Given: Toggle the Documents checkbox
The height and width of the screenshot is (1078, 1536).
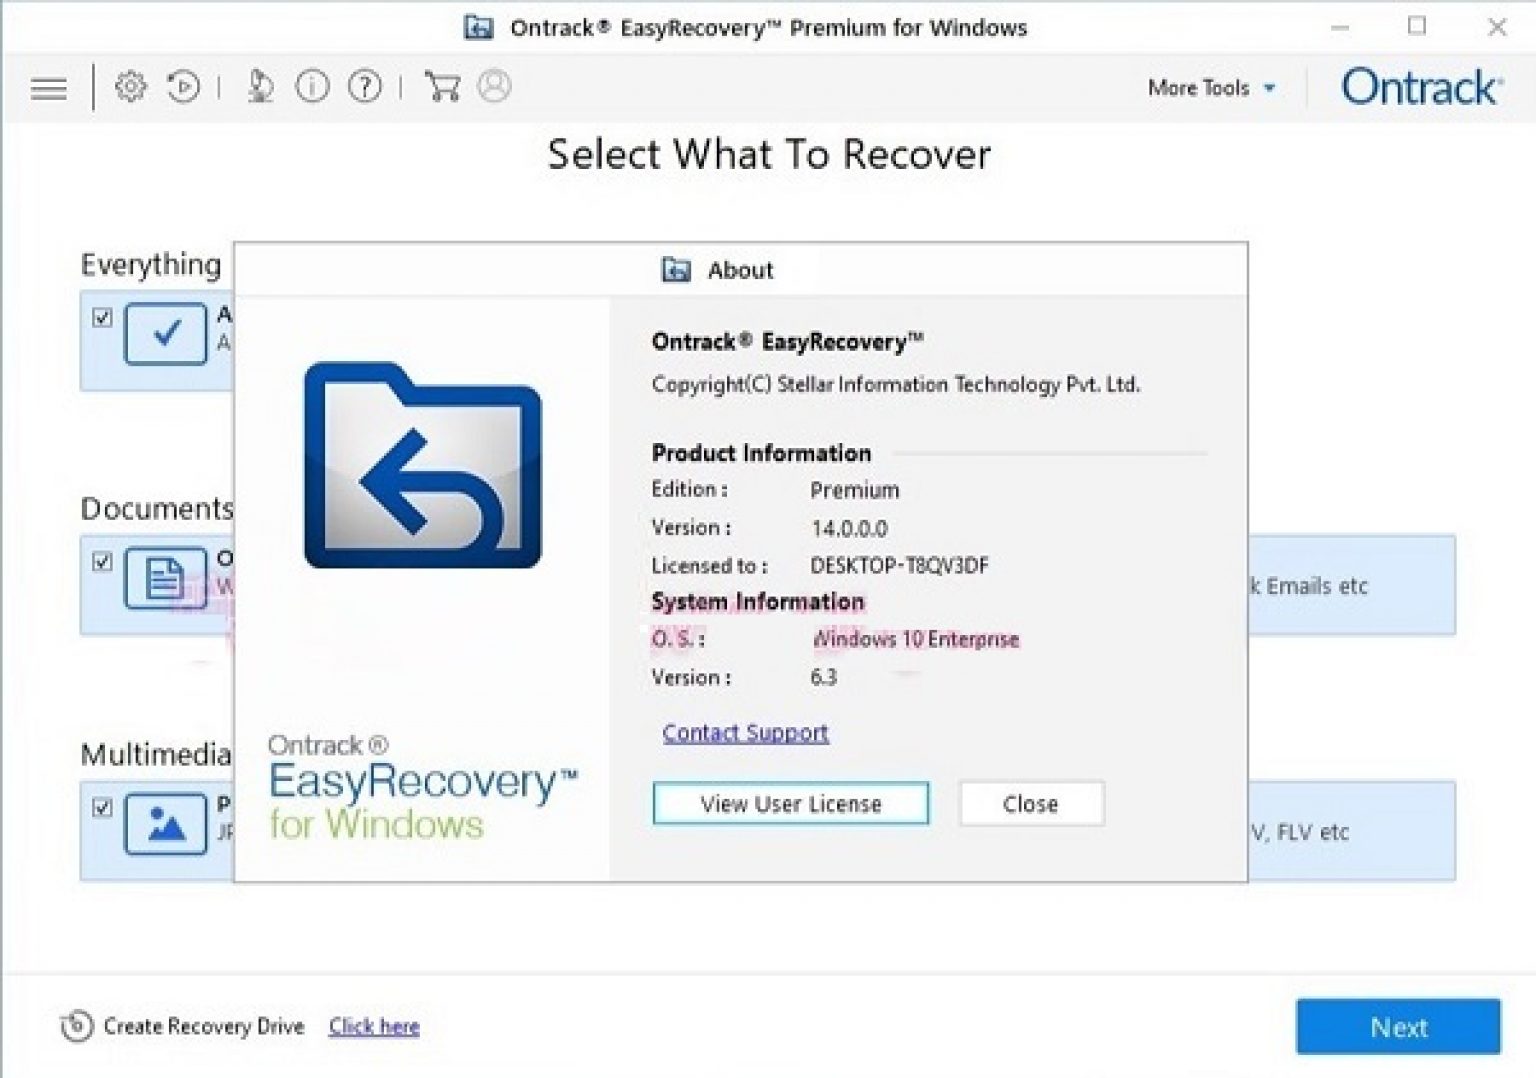Looking at the screenshot, I should pyautogui.click(x=102, y=561).
